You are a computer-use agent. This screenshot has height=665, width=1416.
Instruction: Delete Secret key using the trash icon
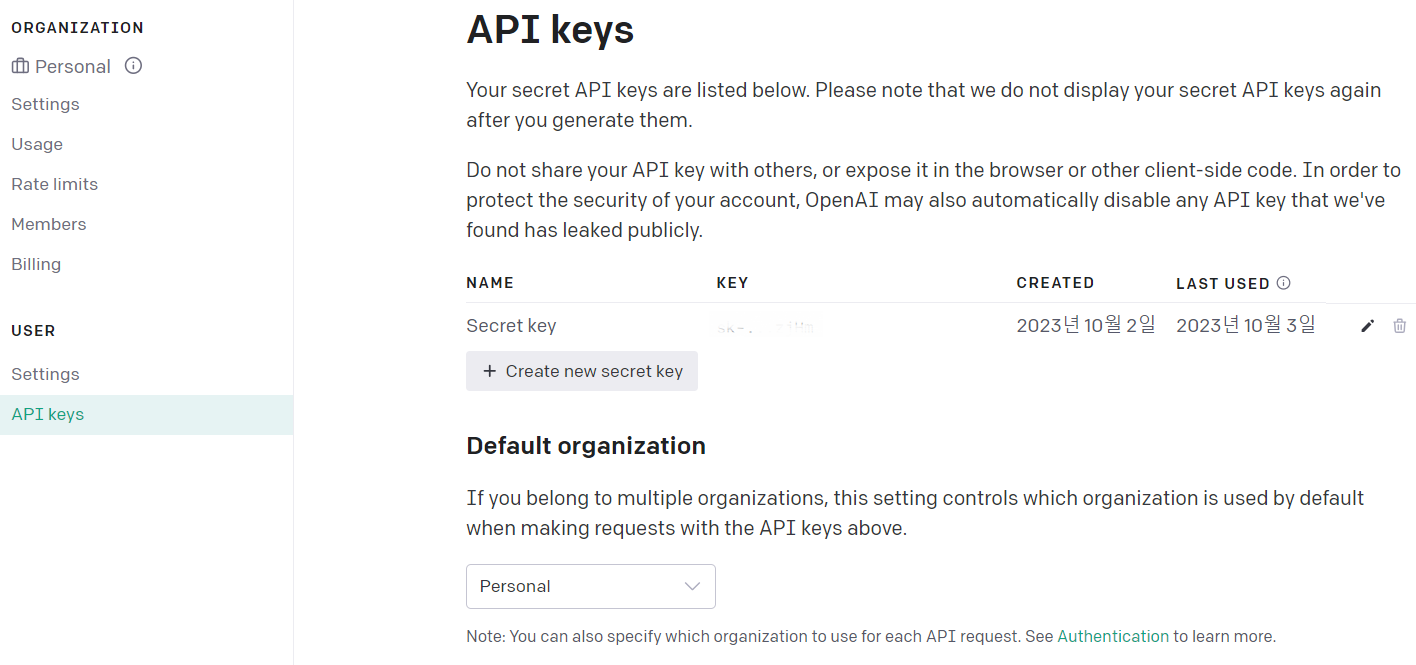tap(1400, 326)
